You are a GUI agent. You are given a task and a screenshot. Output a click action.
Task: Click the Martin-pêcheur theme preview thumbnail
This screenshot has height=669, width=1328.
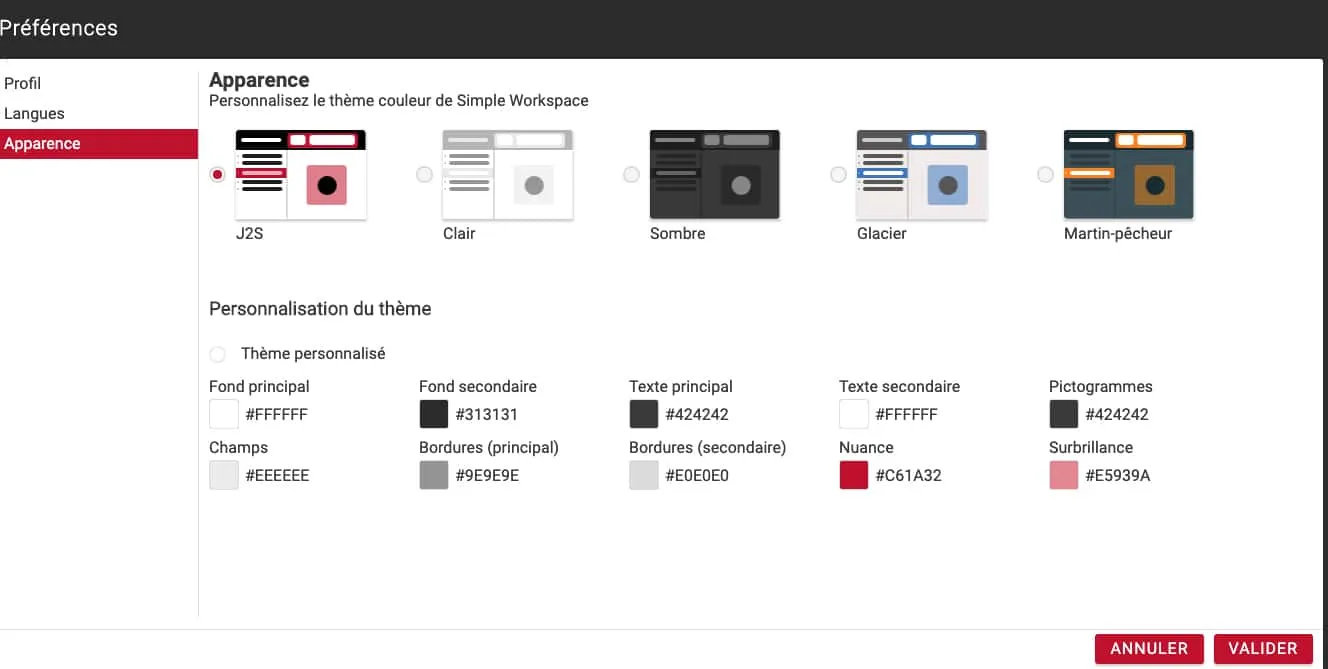(x=1128, y=175)
